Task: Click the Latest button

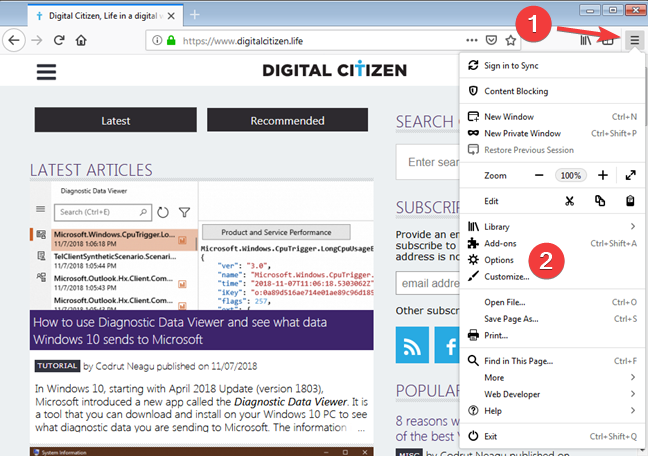Action: (116, 120)
